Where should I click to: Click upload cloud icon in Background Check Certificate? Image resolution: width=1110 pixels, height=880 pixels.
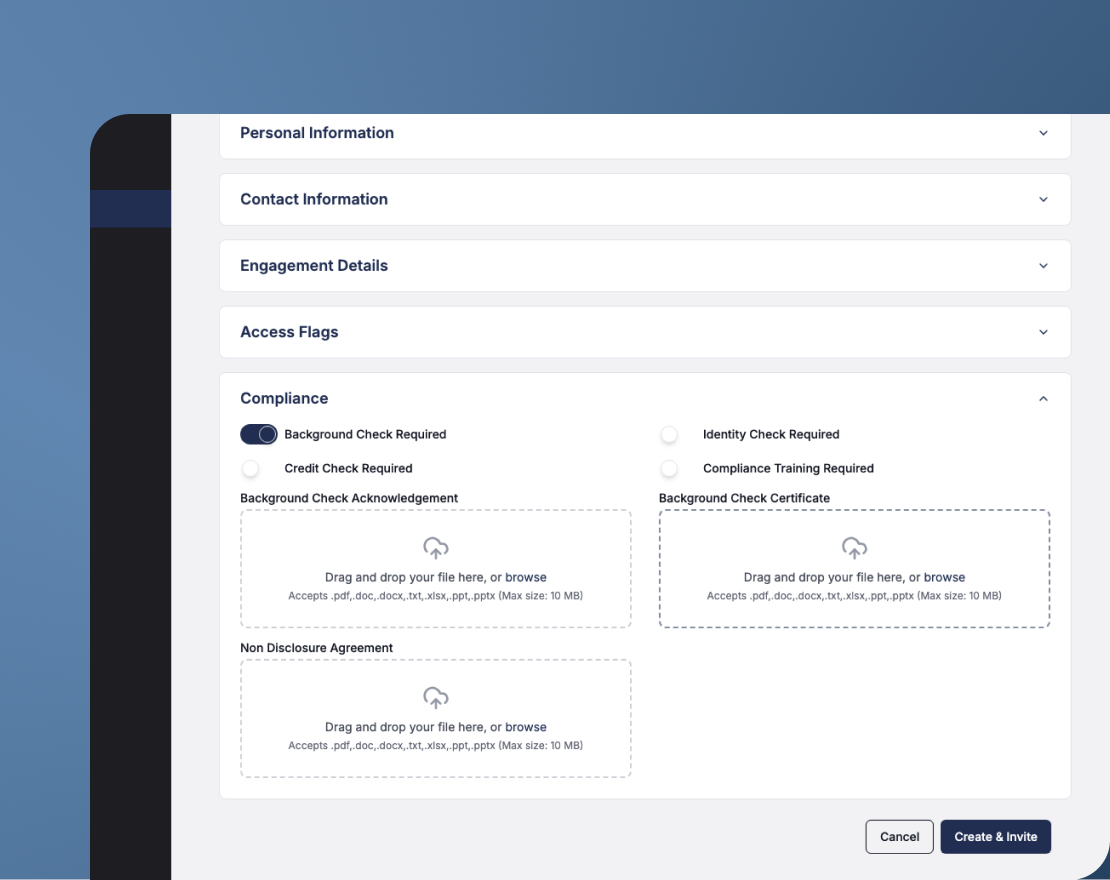pyautogui.click(x=854, y=548)
